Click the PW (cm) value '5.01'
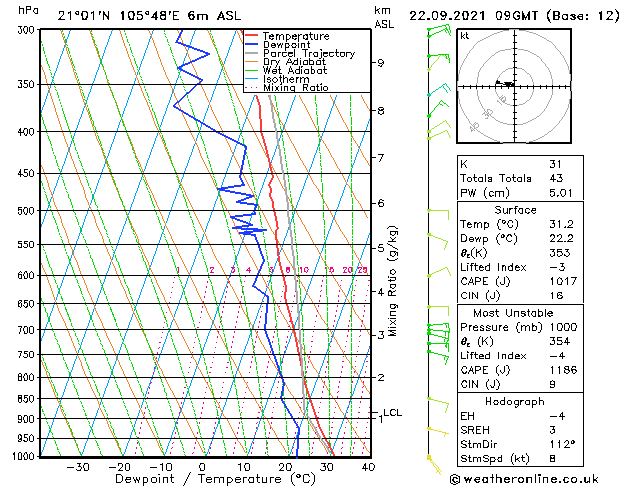 tap(561, 193)
